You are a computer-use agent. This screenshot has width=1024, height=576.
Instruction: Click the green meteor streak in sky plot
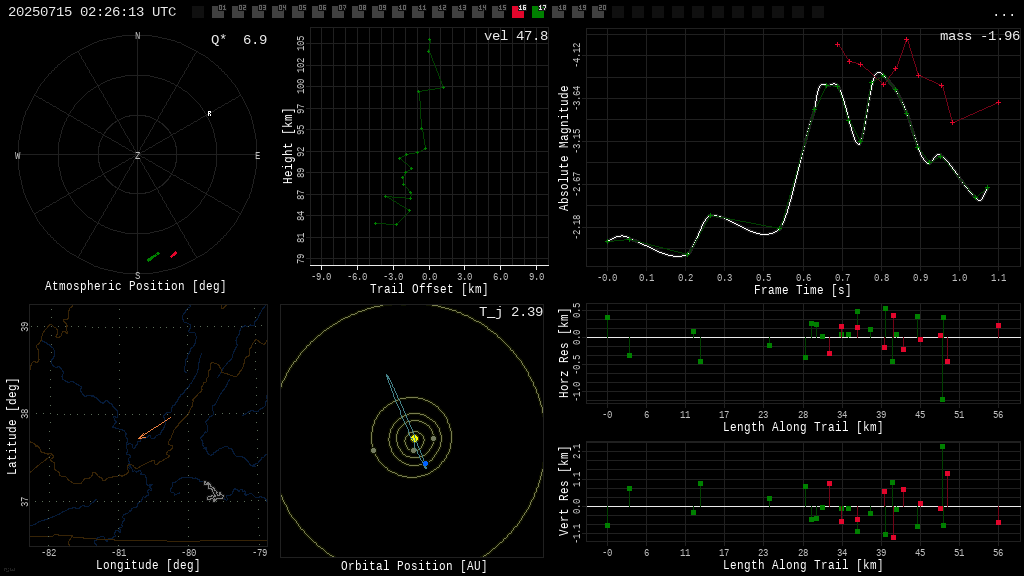pyautogui.click(x=153, y=257)
